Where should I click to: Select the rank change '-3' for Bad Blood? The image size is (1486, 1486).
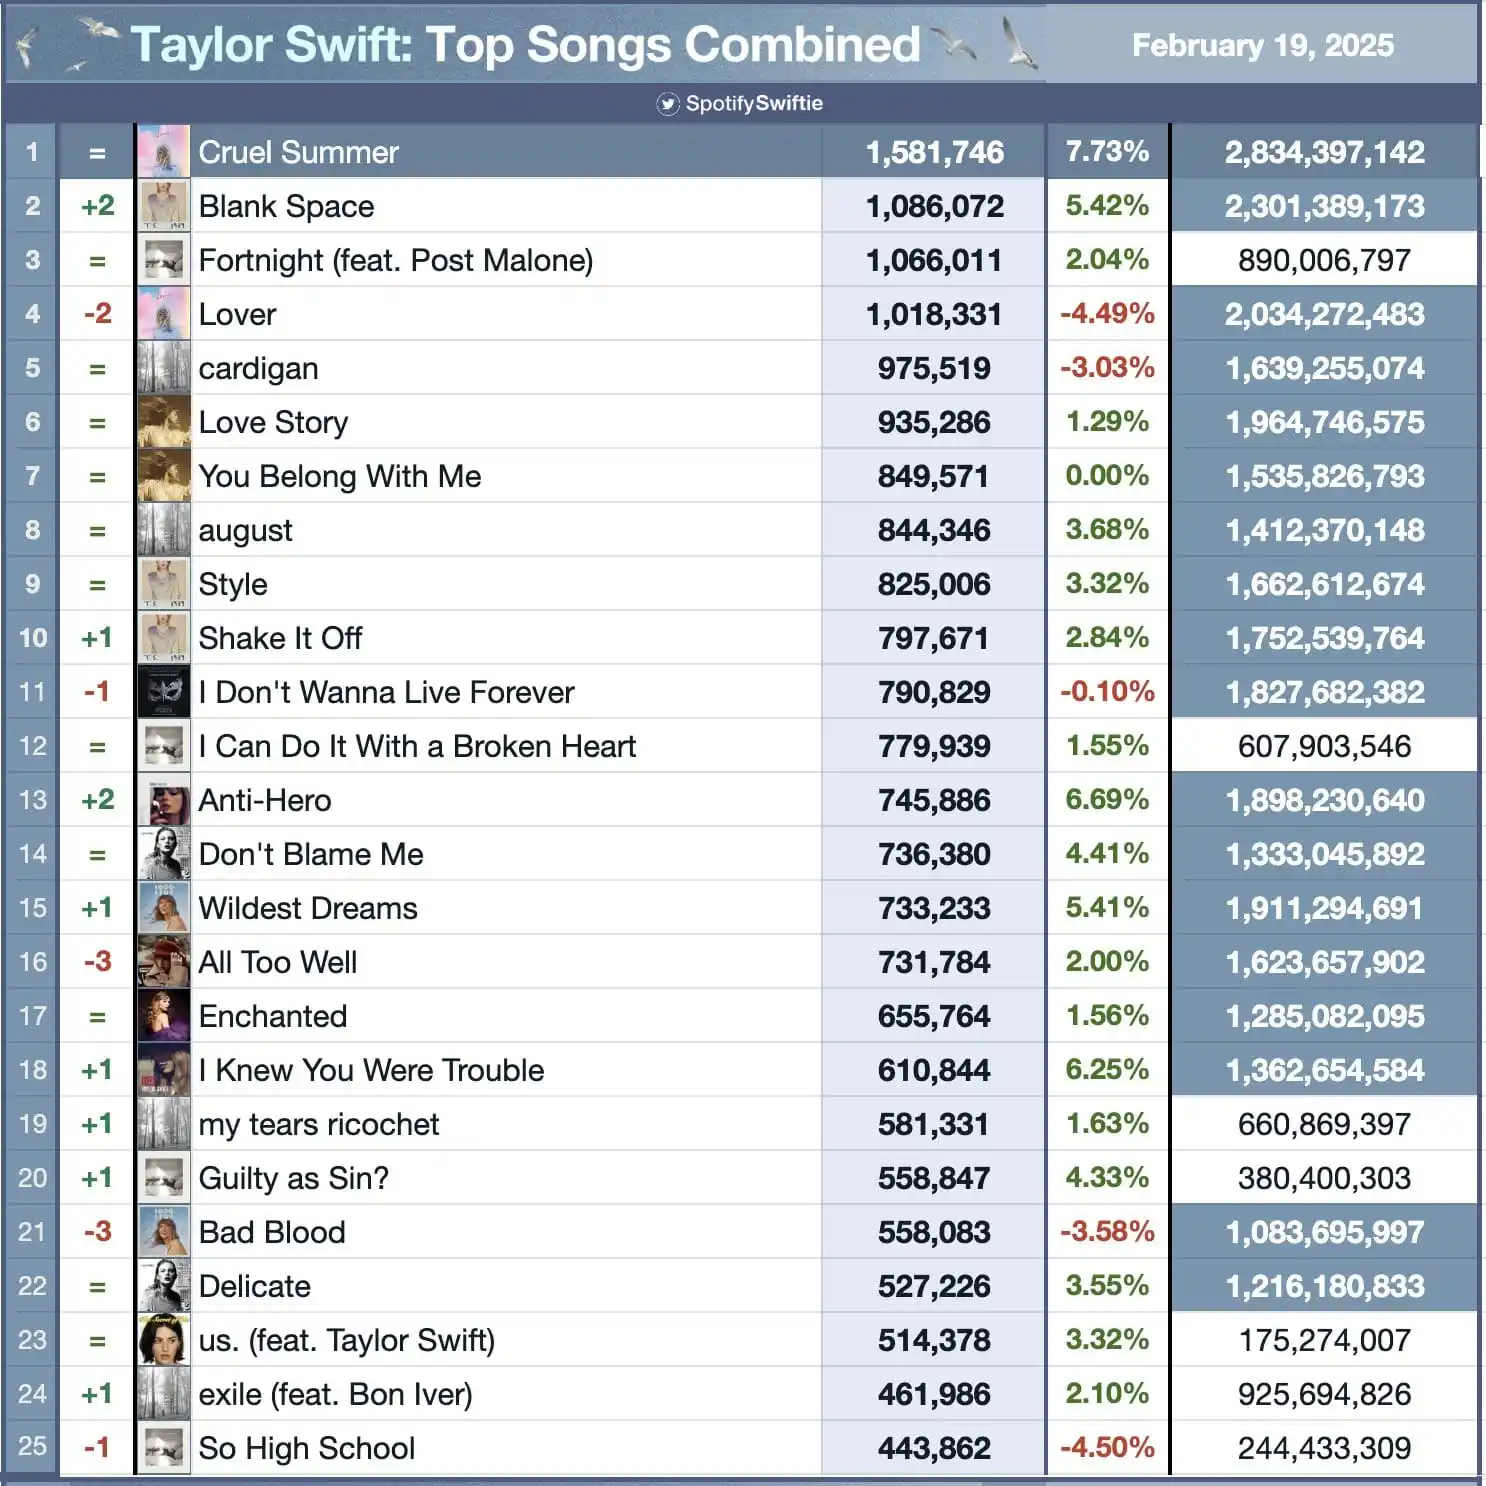click(97, 1232)
